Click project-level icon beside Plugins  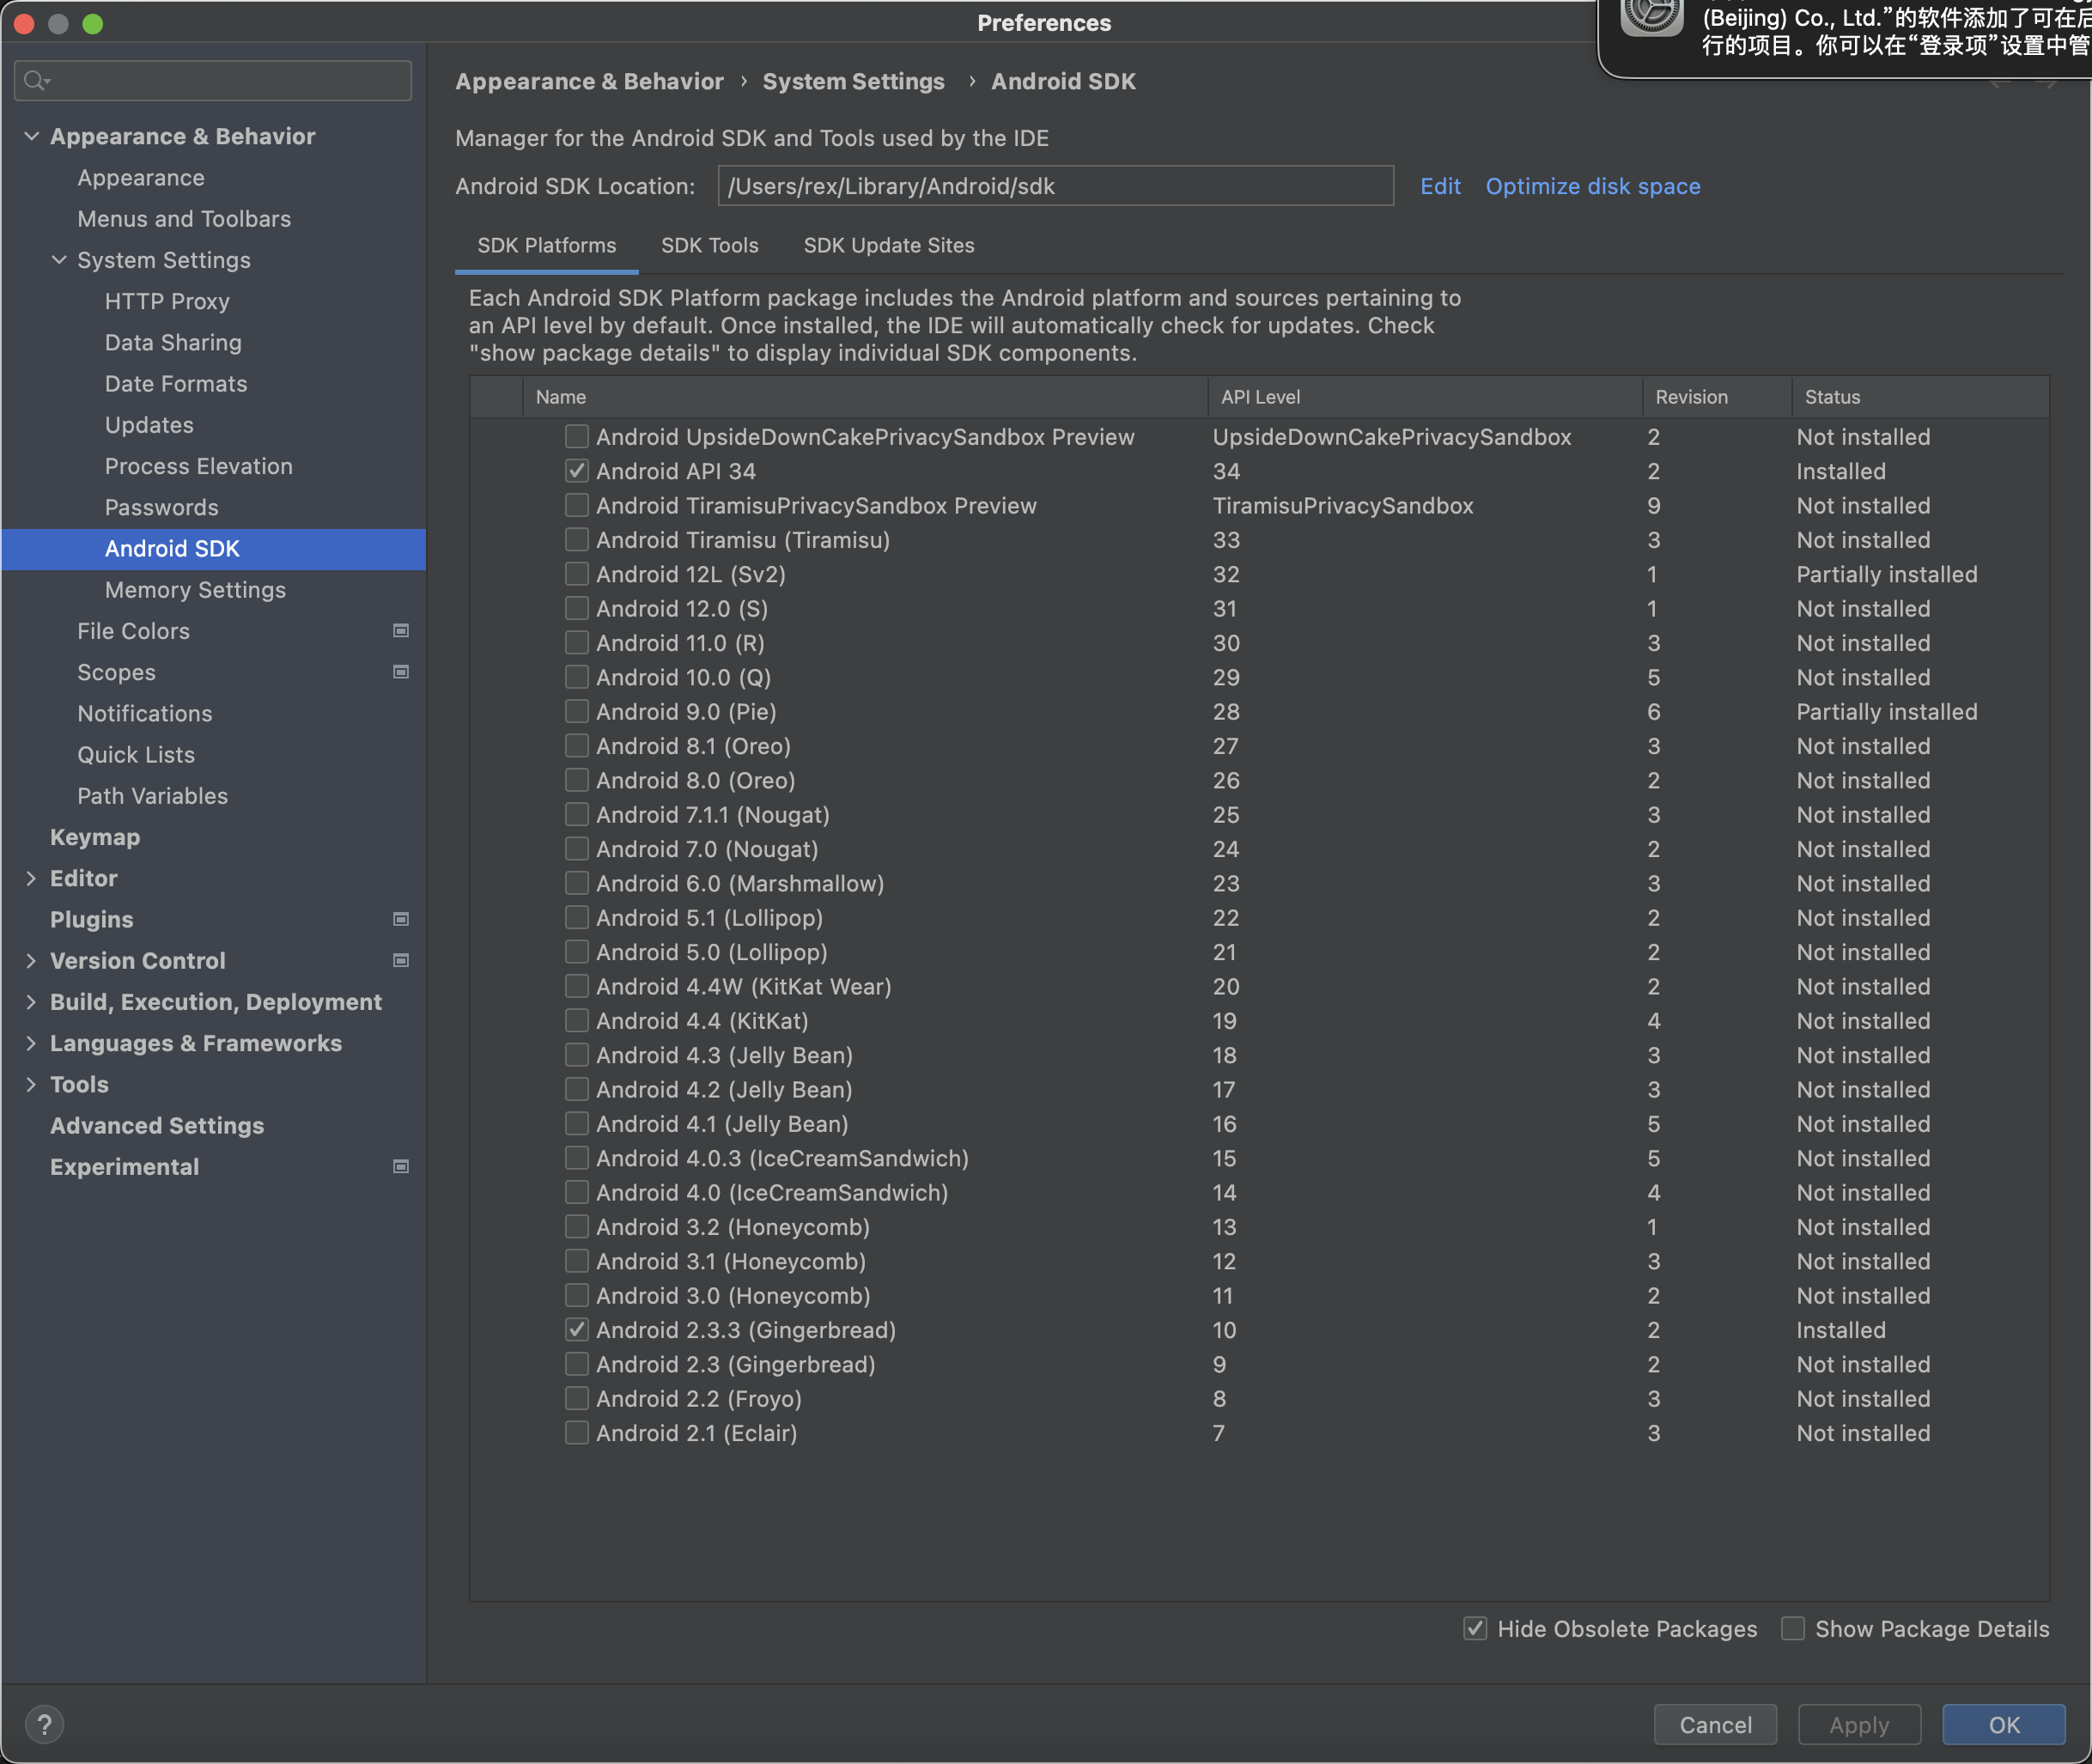[x=401, y=919]
